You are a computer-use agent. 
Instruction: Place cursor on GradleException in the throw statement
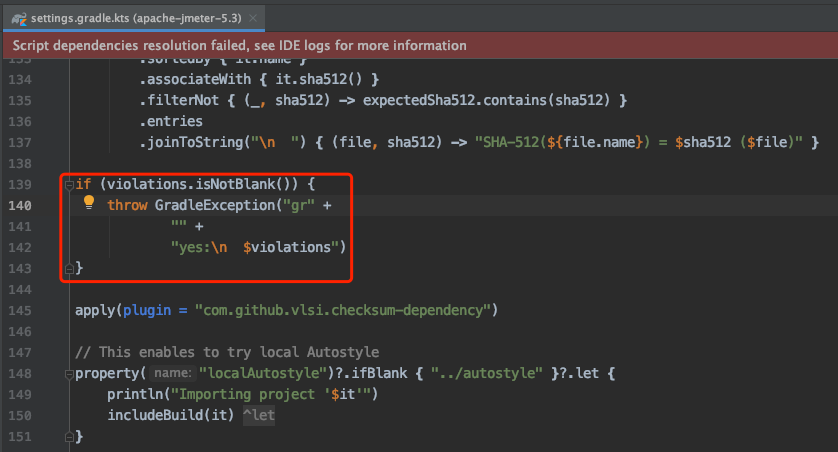click(212, 205)
